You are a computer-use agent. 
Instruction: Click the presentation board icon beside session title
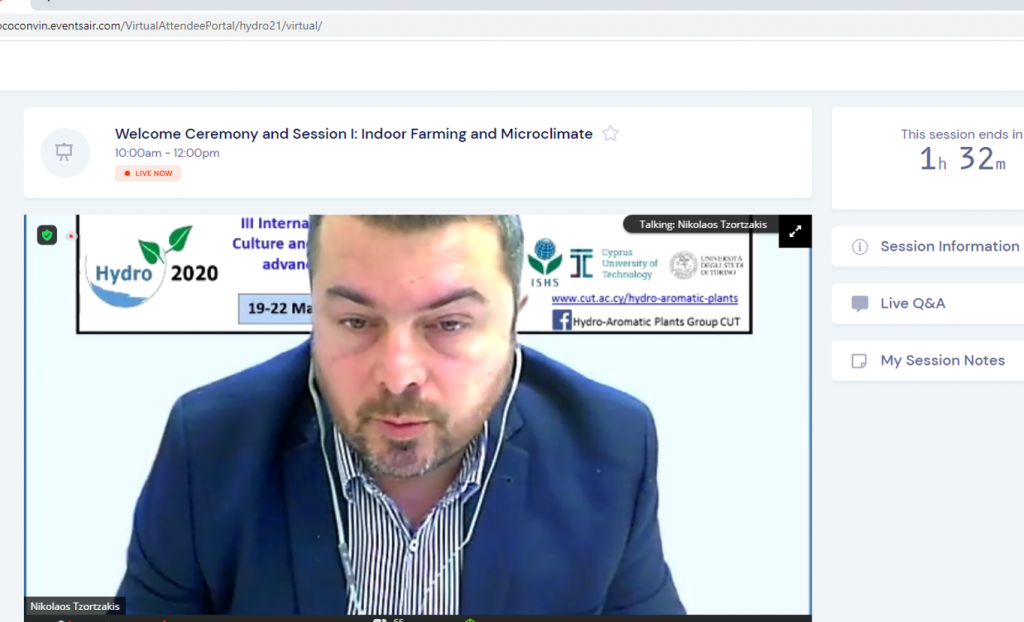65,152
